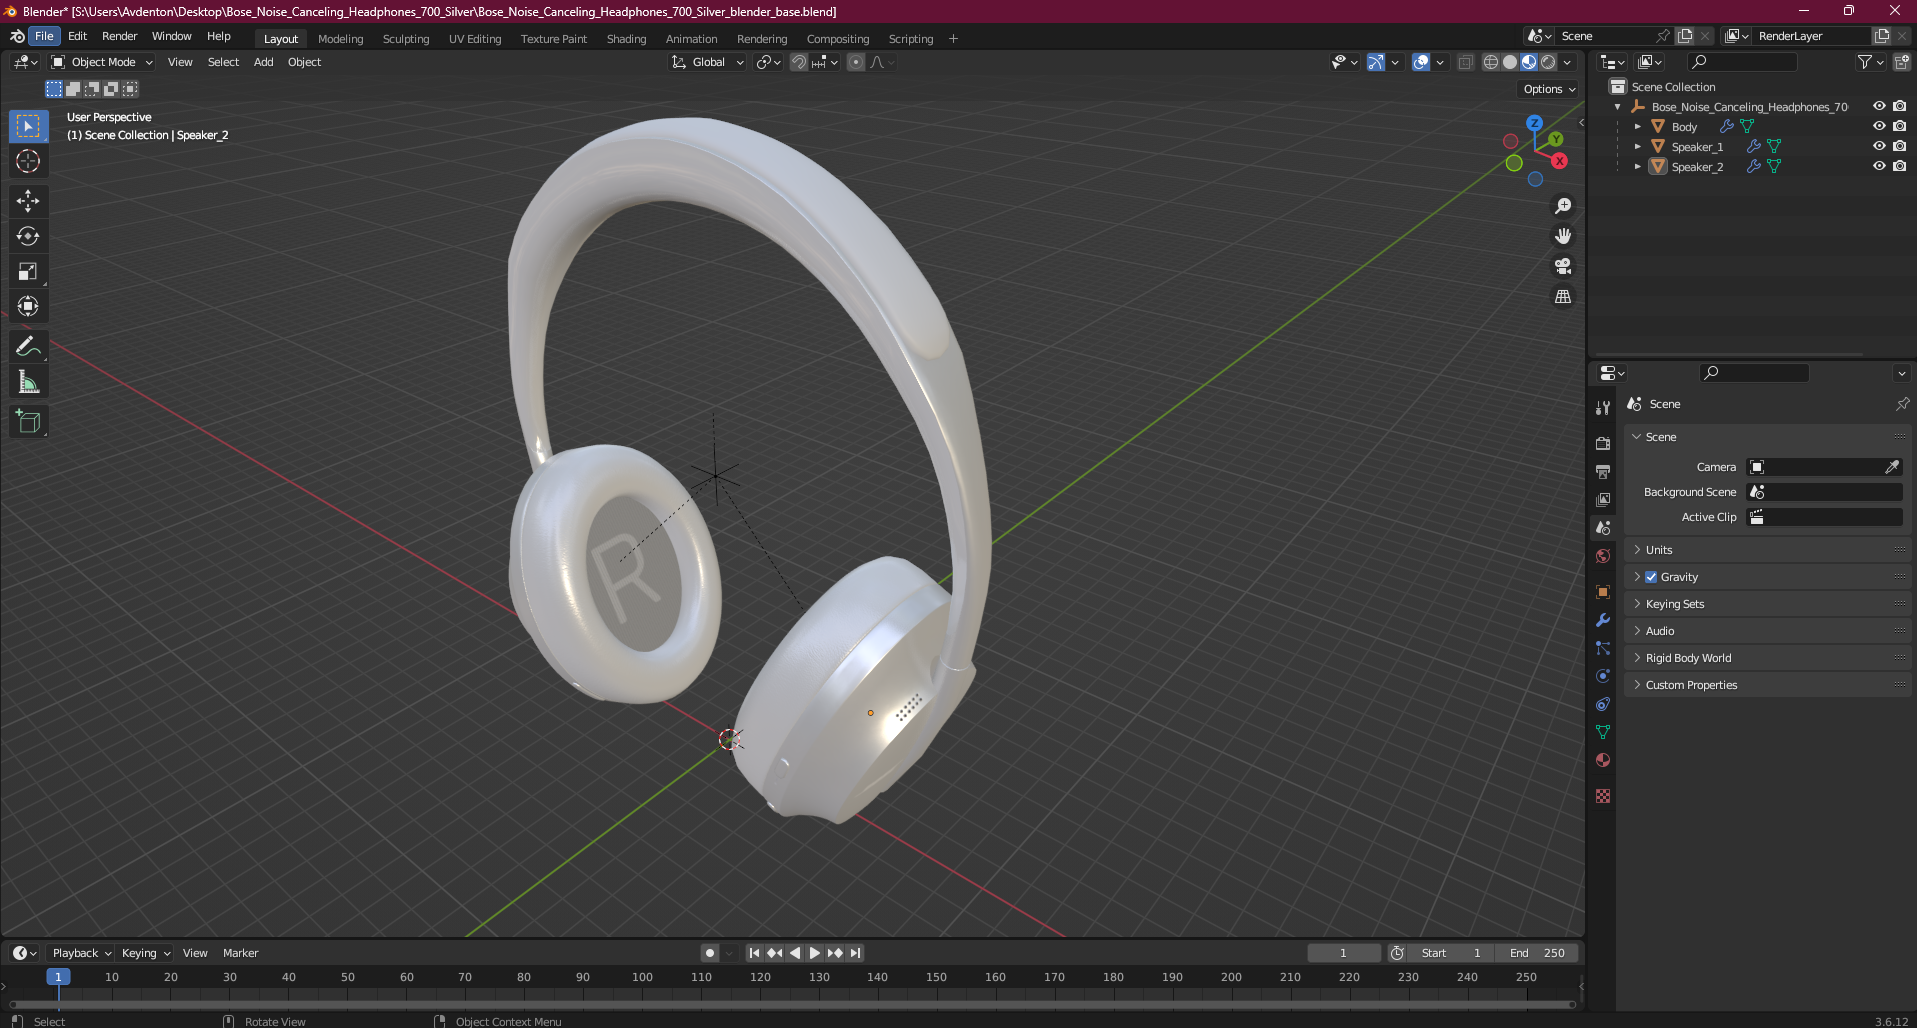Open the World properties tab
Screen dimensions: 1917x1028
(1603, 556)
